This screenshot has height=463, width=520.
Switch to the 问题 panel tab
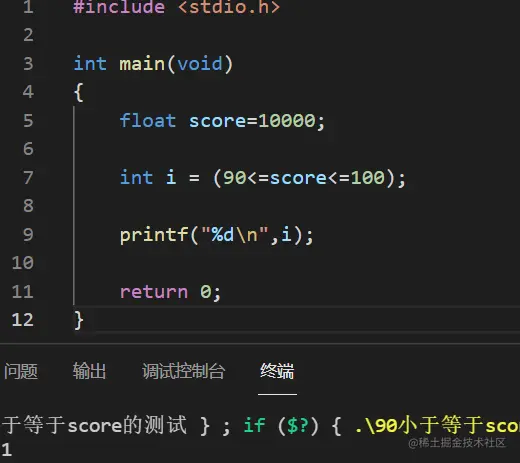21,371
